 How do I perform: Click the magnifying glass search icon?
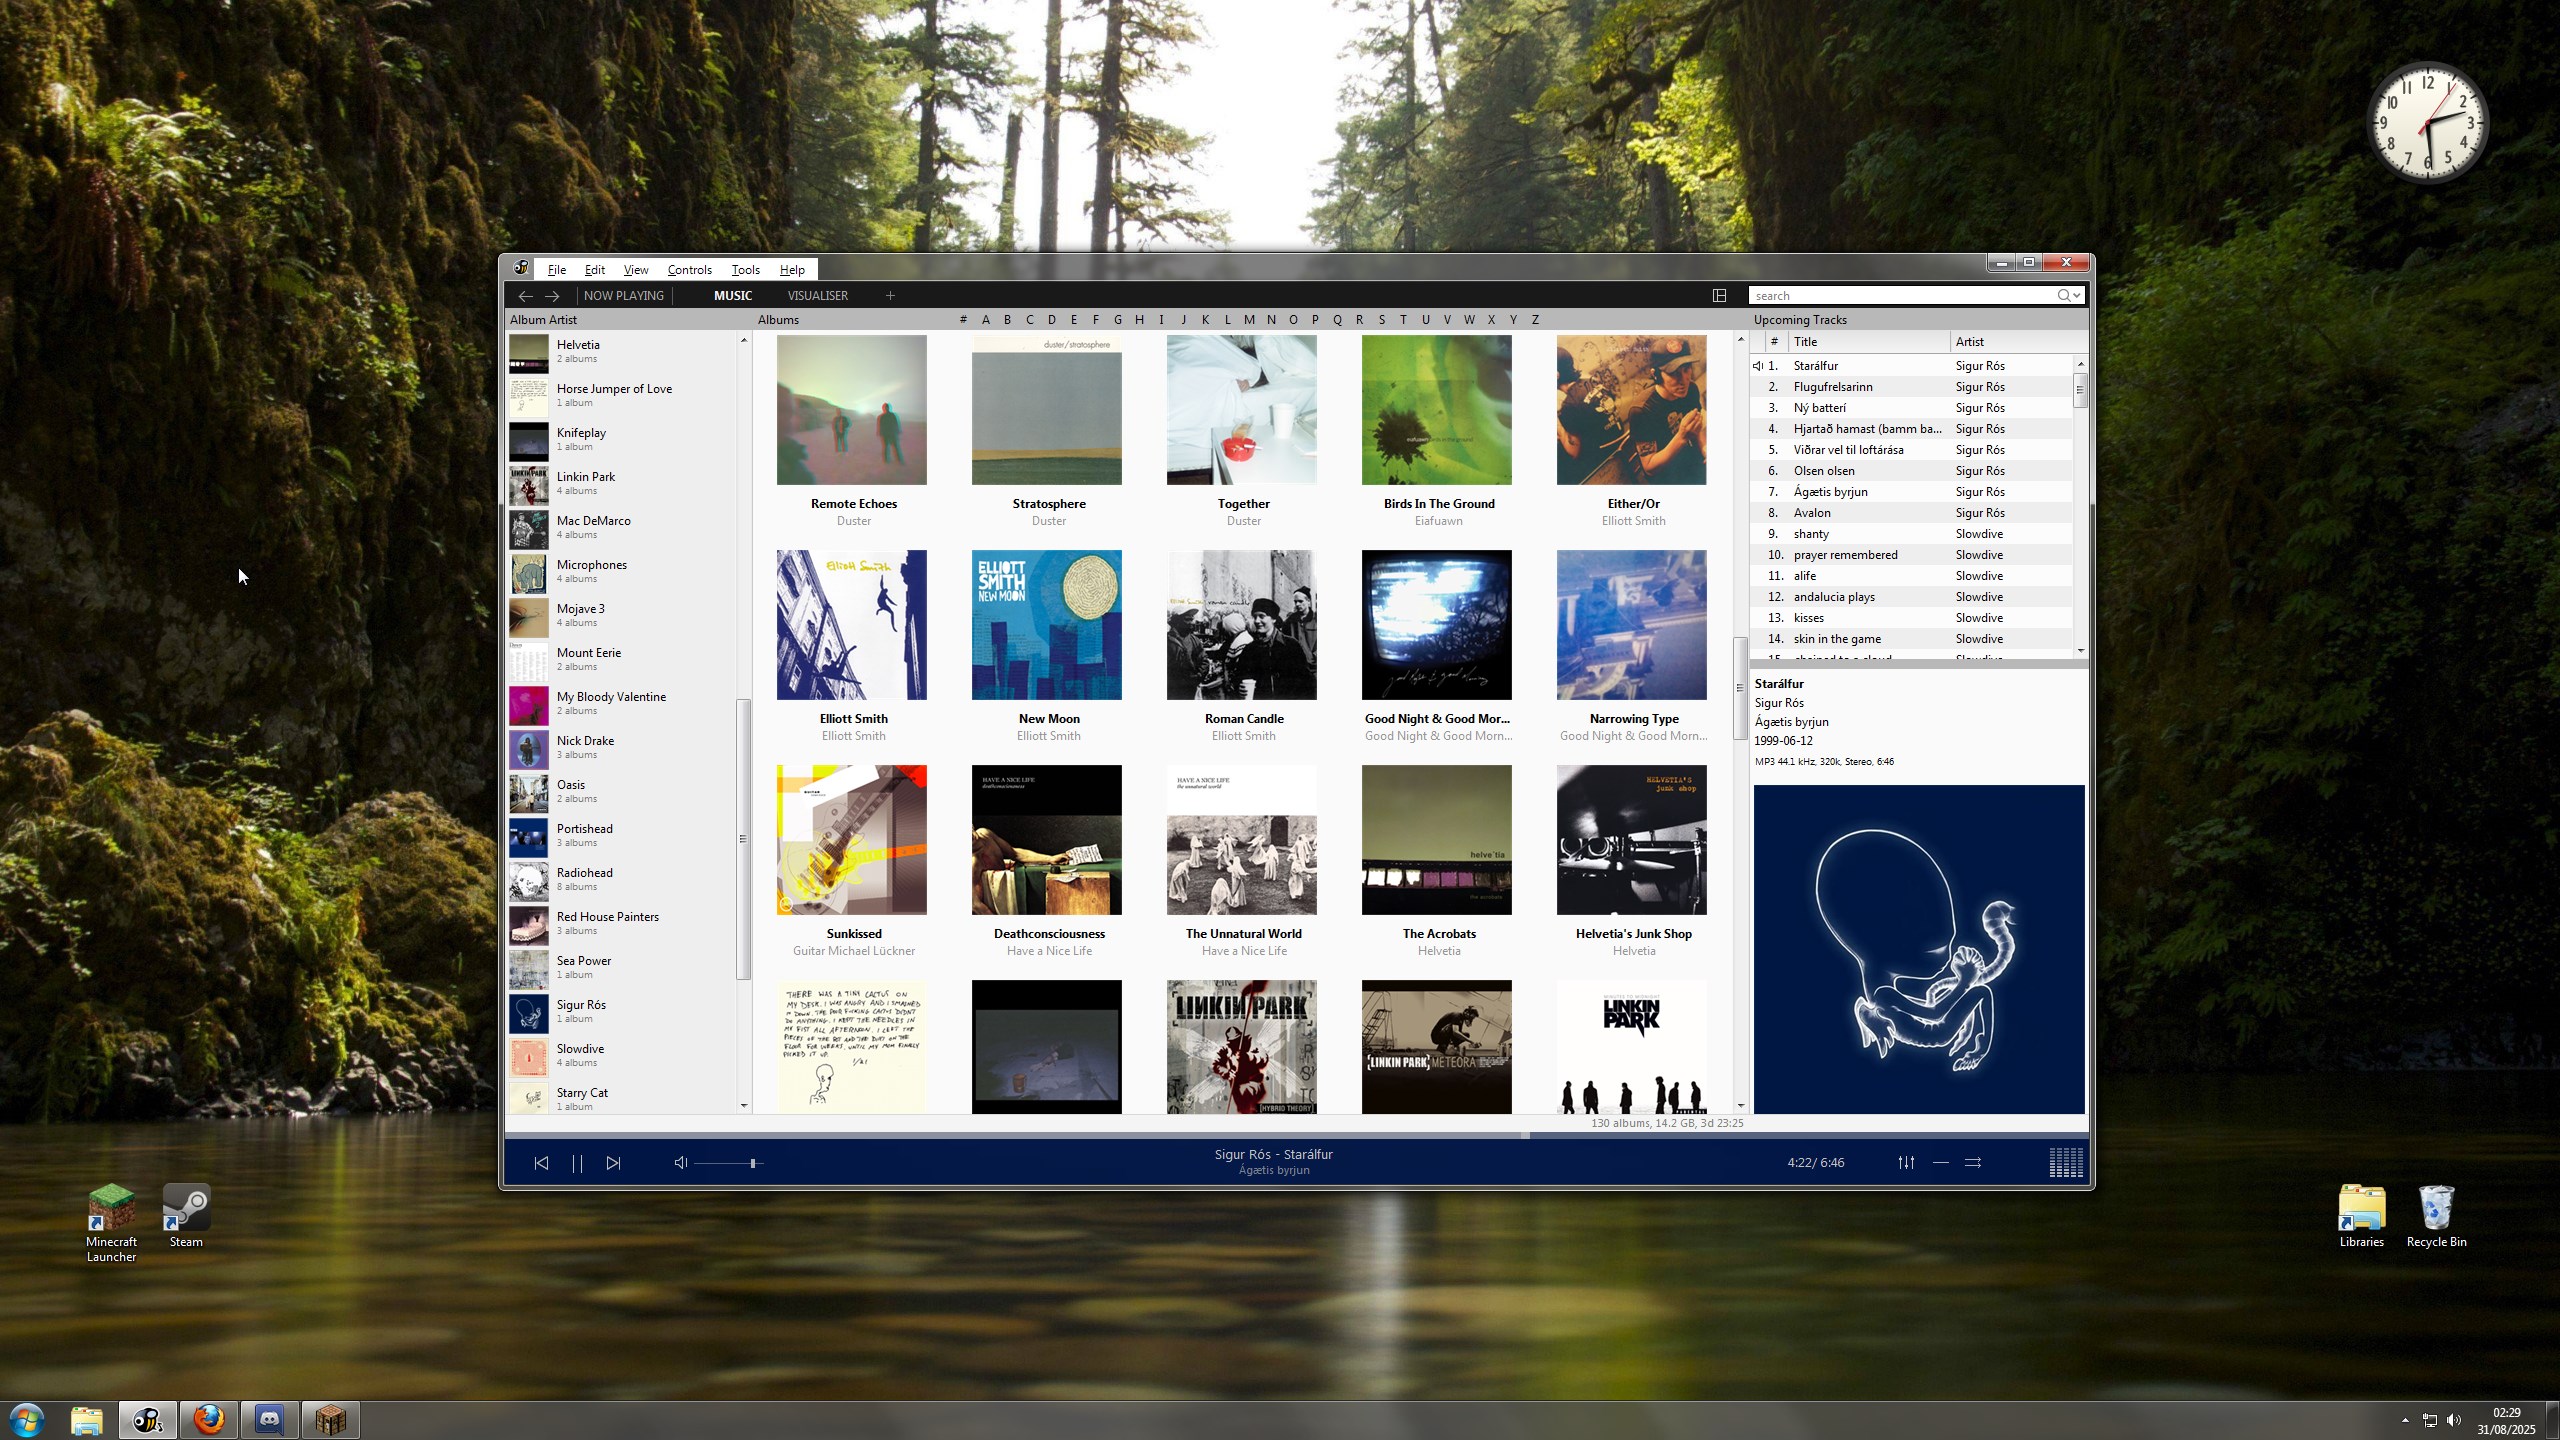pos(2063,295)
